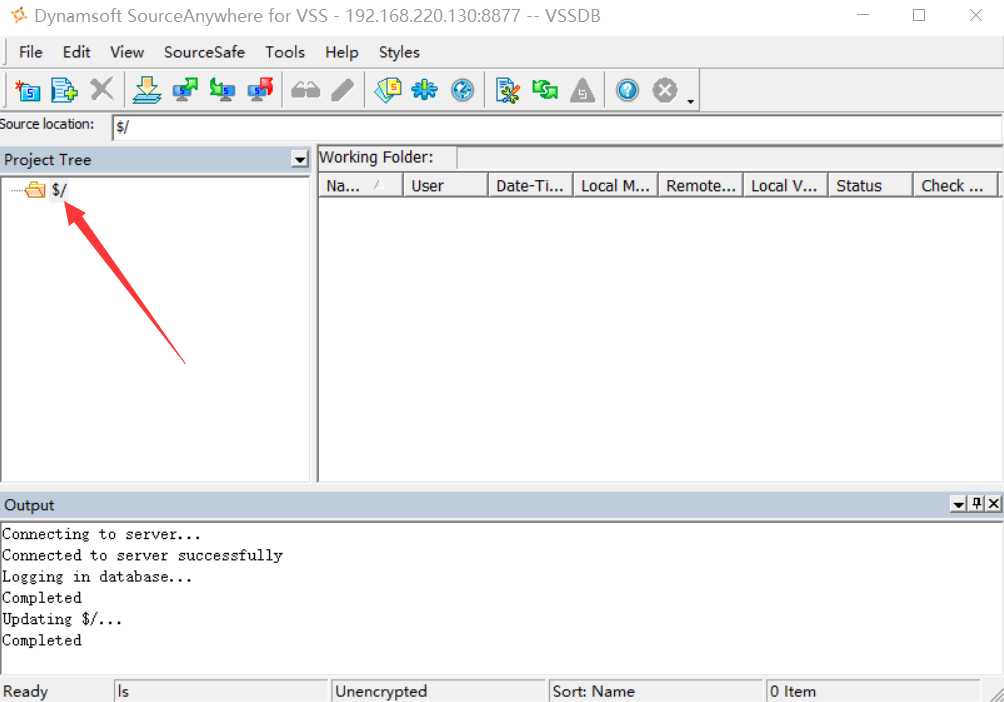Sort by the Local Version column header

(x=785, y=185)
